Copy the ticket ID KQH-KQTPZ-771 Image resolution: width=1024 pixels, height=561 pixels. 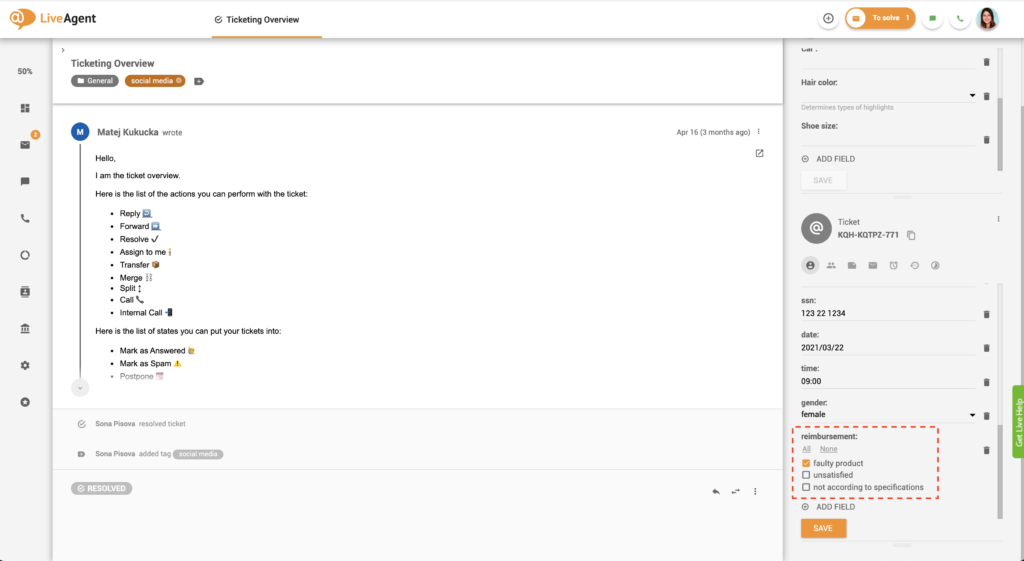(911, 235)
